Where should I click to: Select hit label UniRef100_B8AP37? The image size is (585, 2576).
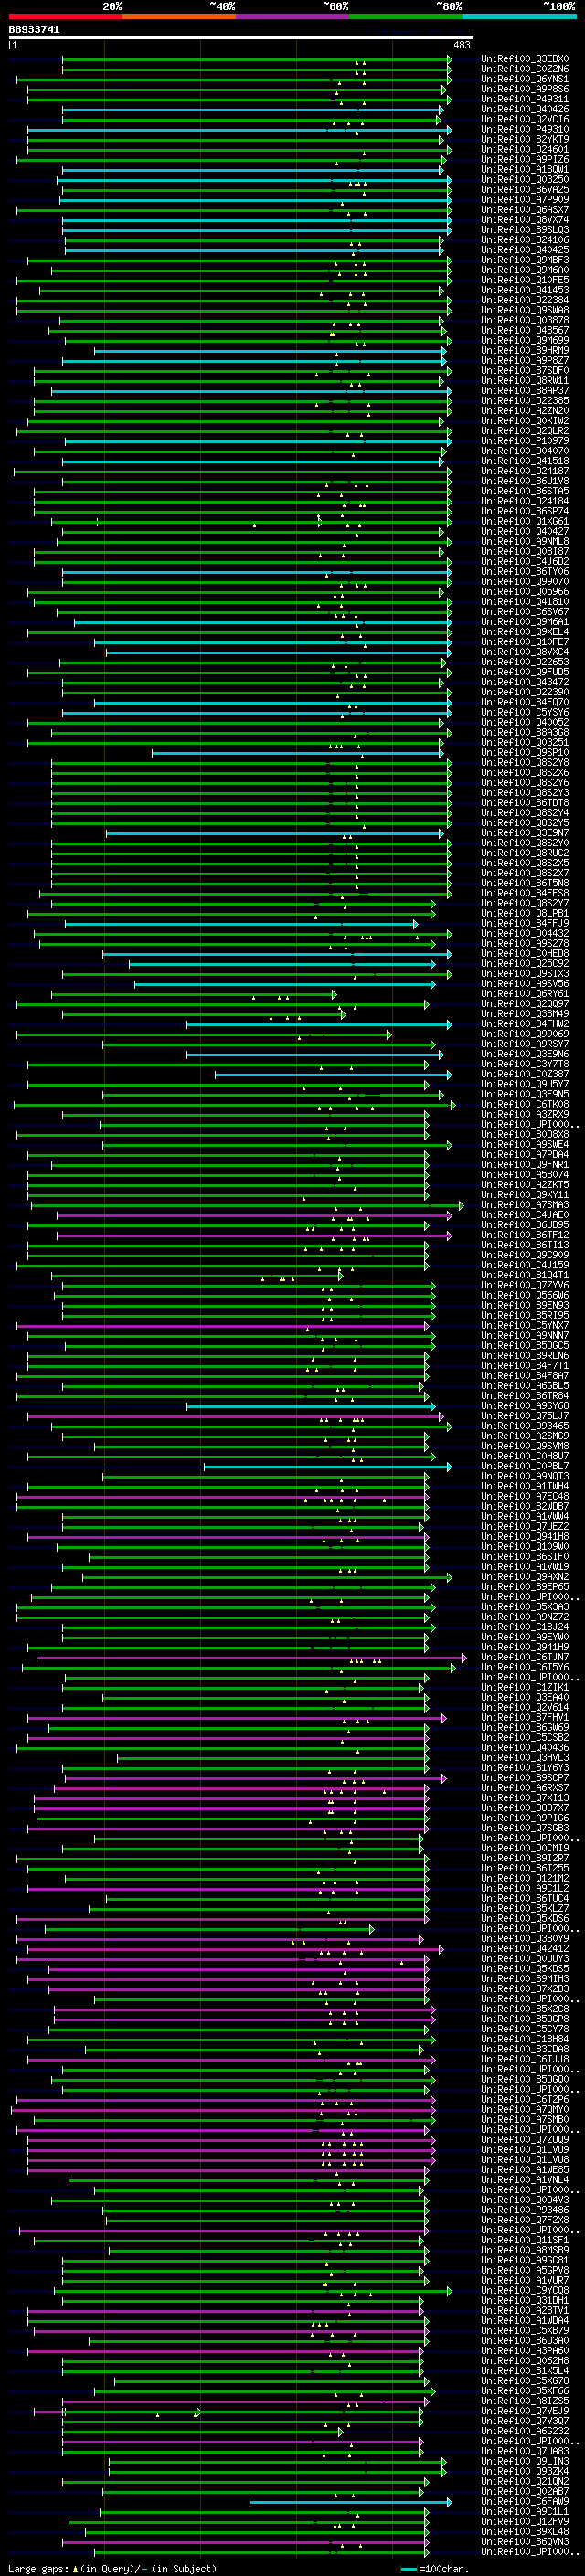pyautogui.click(x=525, y=390)
